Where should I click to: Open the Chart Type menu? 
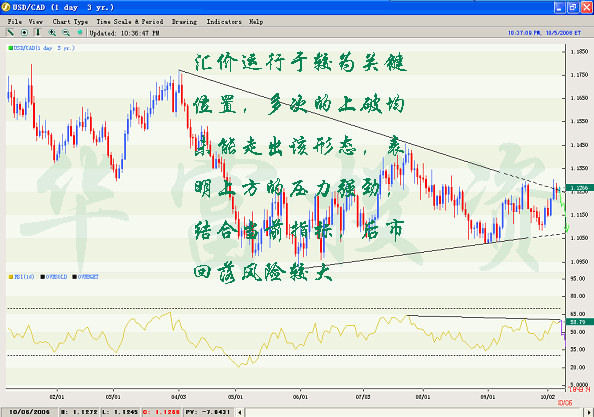tap(70, 22)
